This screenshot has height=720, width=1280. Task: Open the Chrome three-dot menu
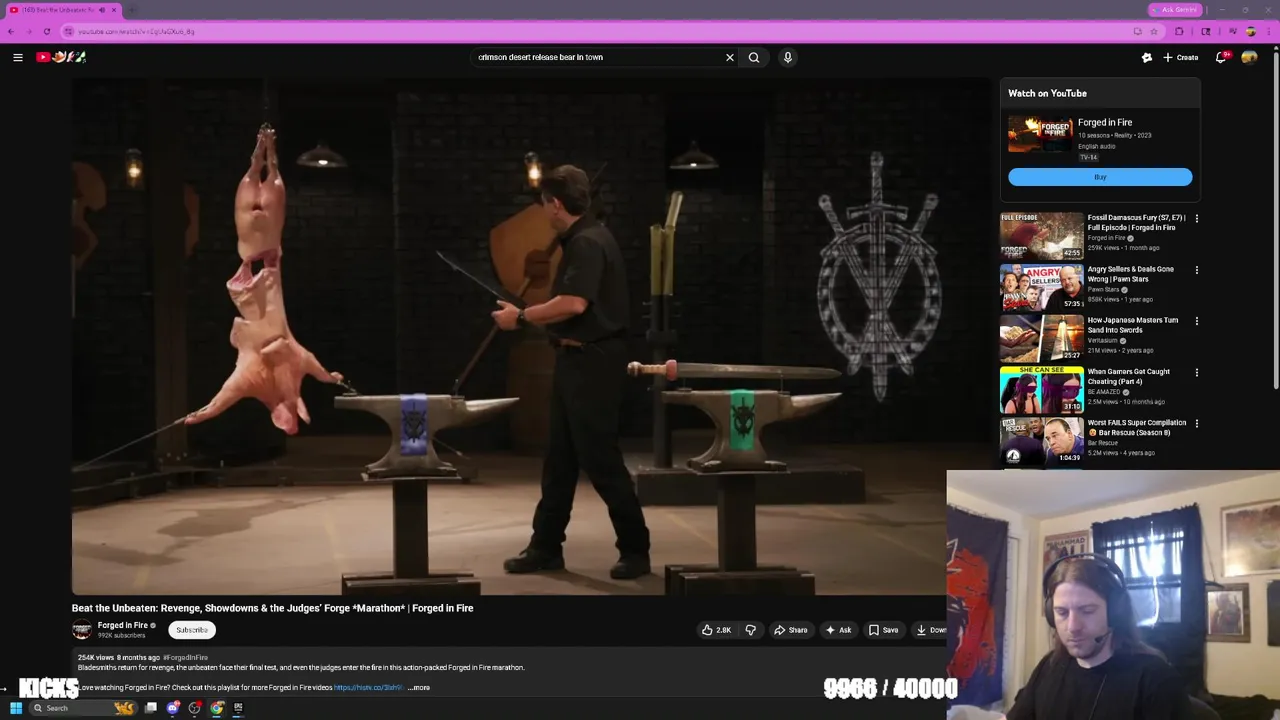(x=1269, y=31)
